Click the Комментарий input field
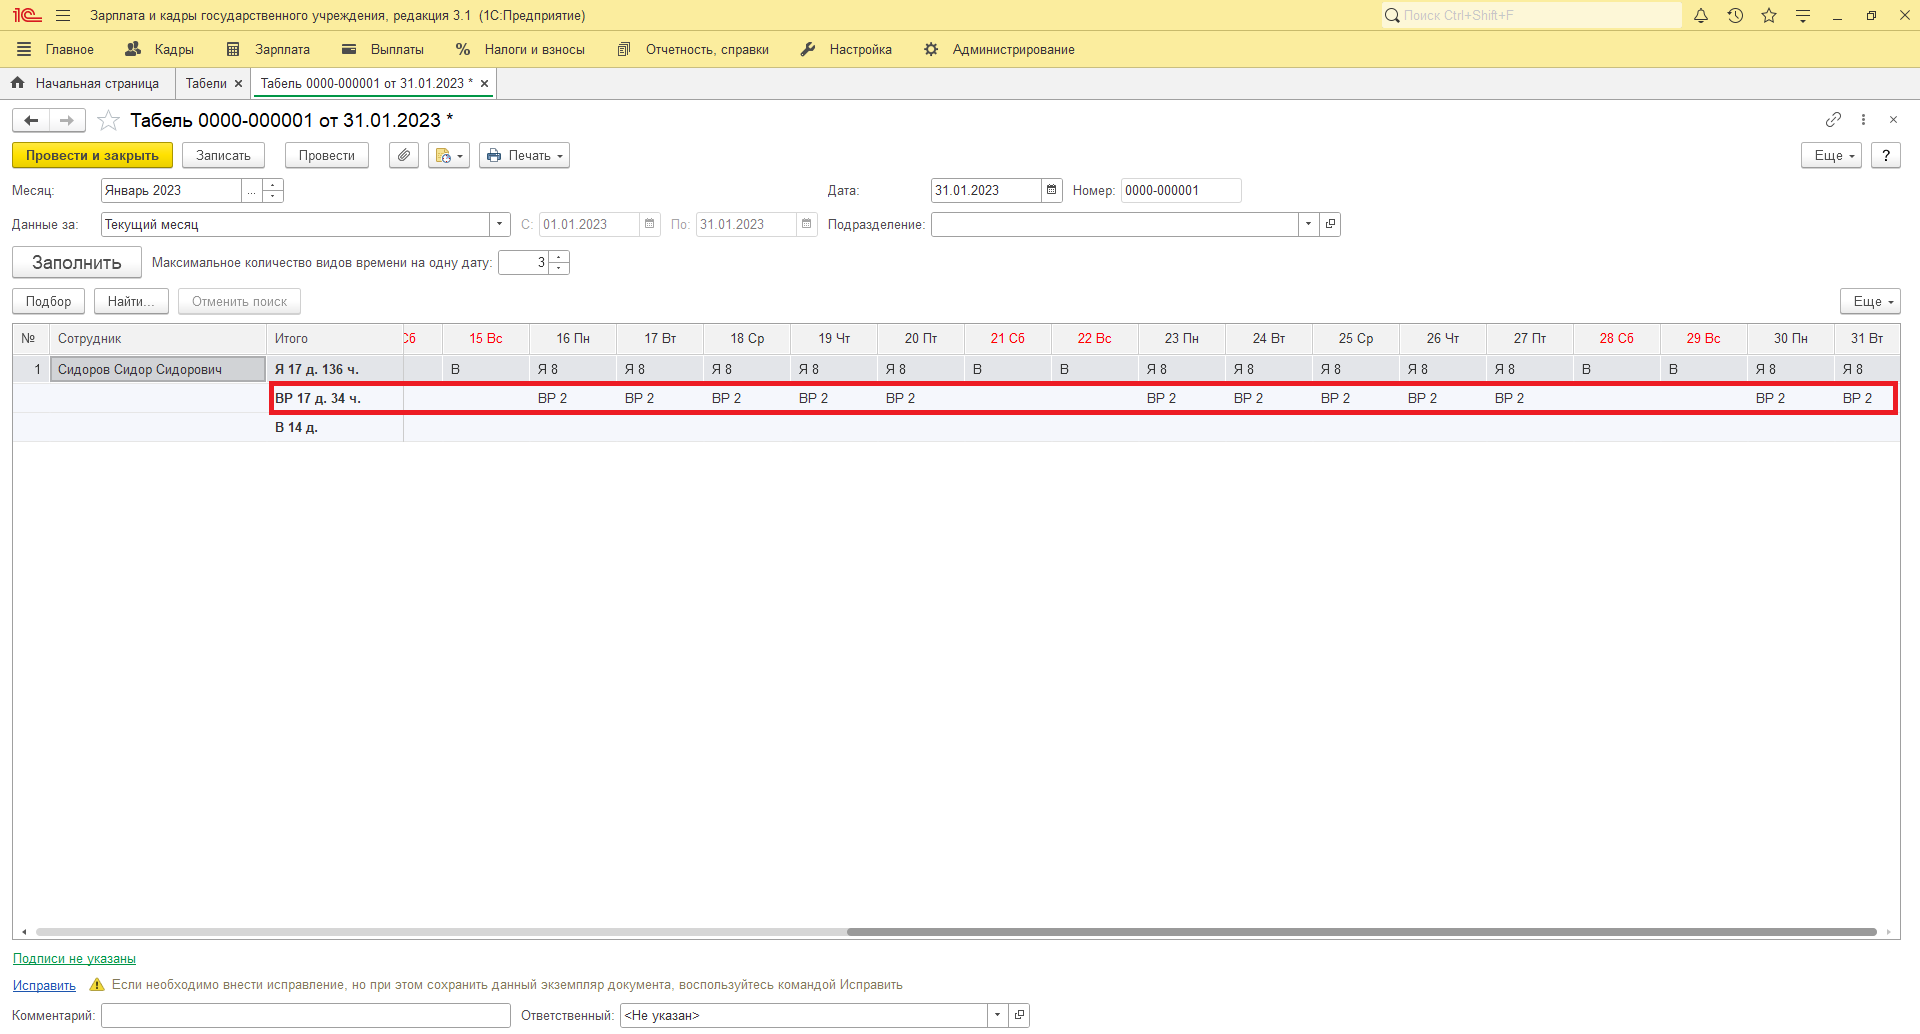This screenshot has height=1034, width=1920. point(306,1015)
